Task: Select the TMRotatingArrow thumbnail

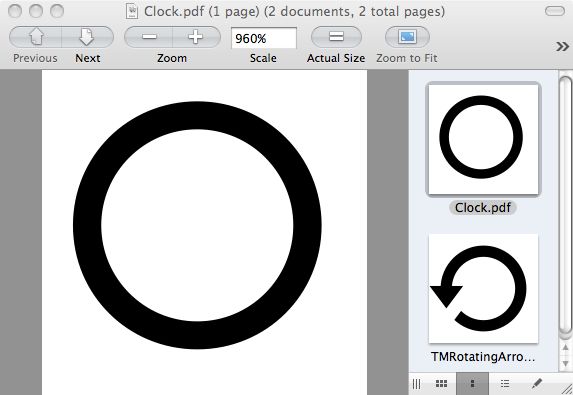Action: point(483,289)
